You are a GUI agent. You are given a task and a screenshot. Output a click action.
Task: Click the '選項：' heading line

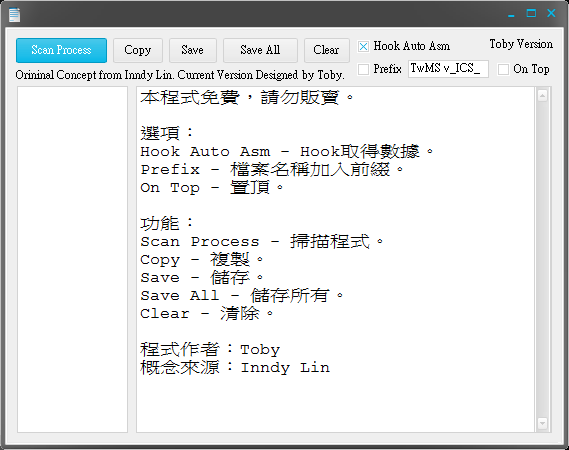click(x=167, y=134)
